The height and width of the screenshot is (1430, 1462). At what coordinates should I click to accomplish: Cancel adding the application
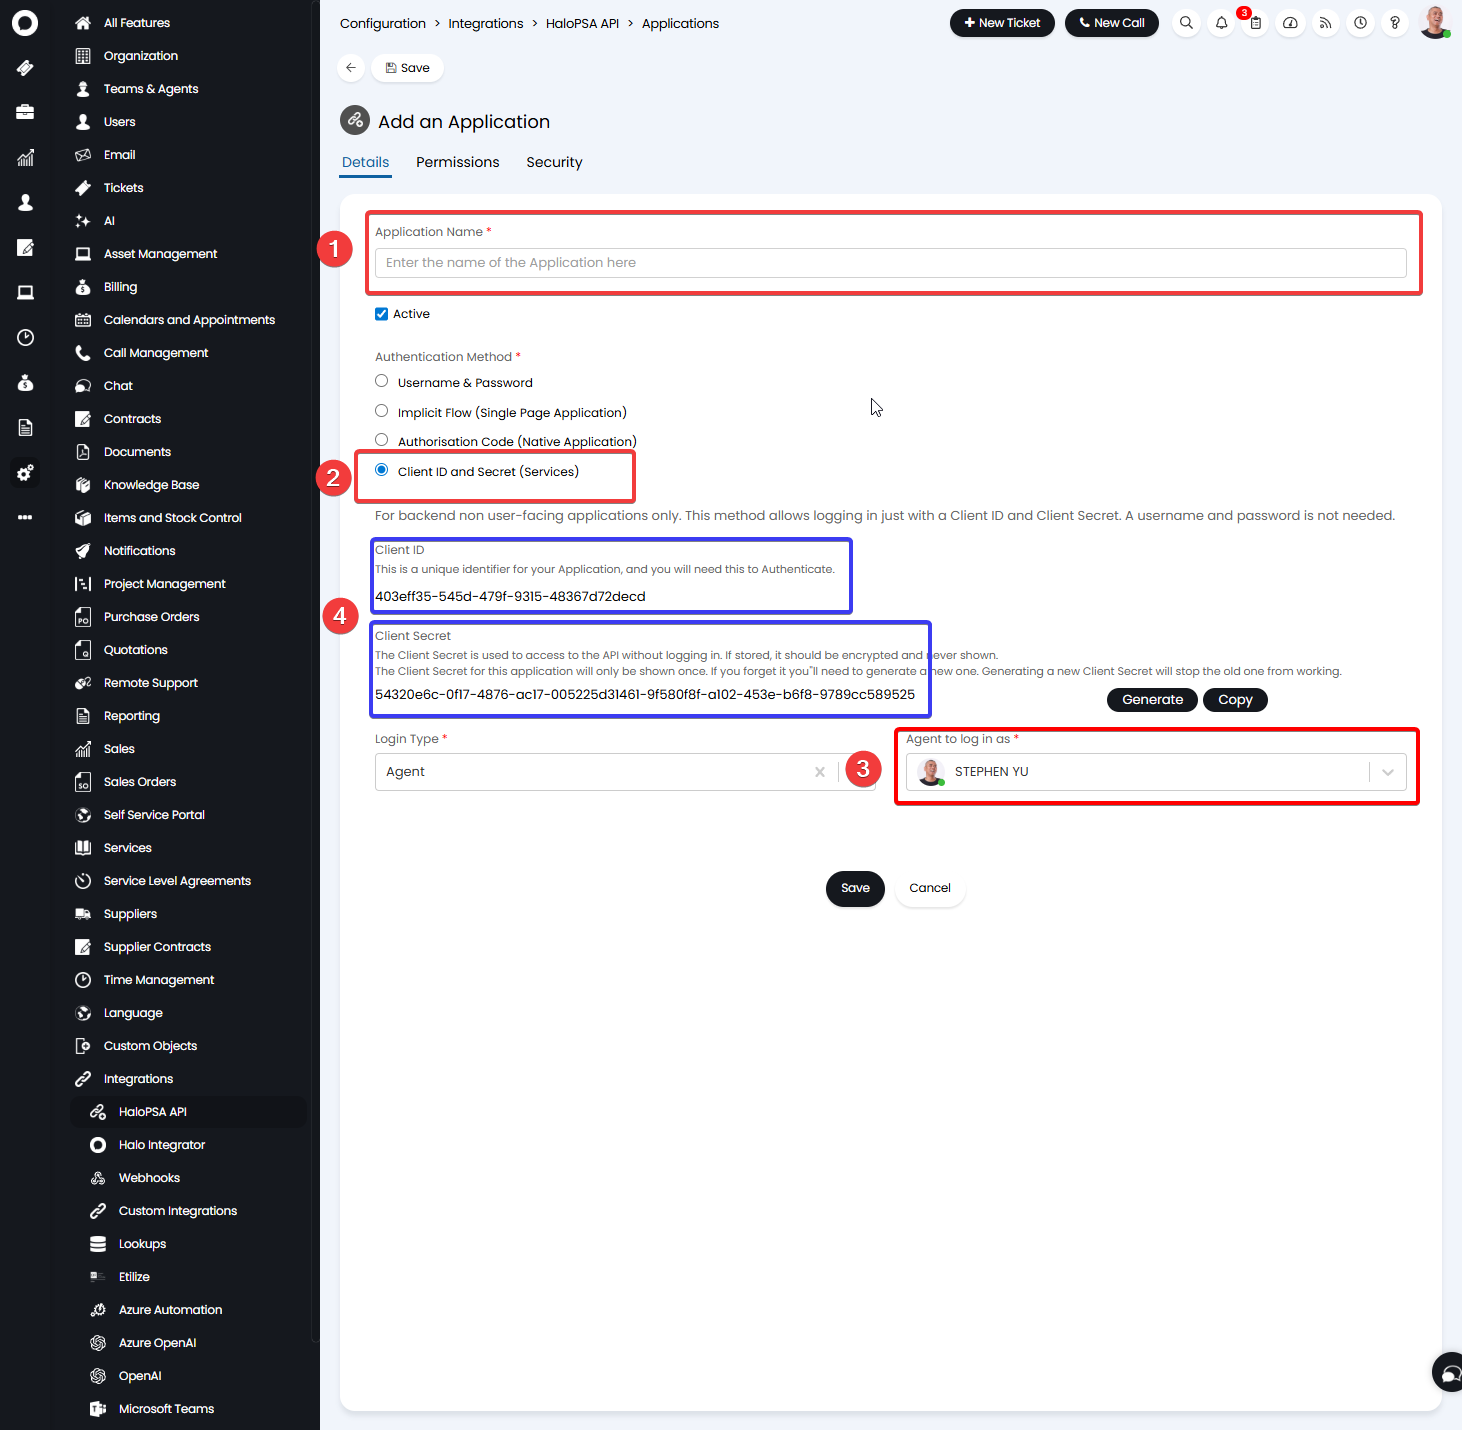click(930, 888)
